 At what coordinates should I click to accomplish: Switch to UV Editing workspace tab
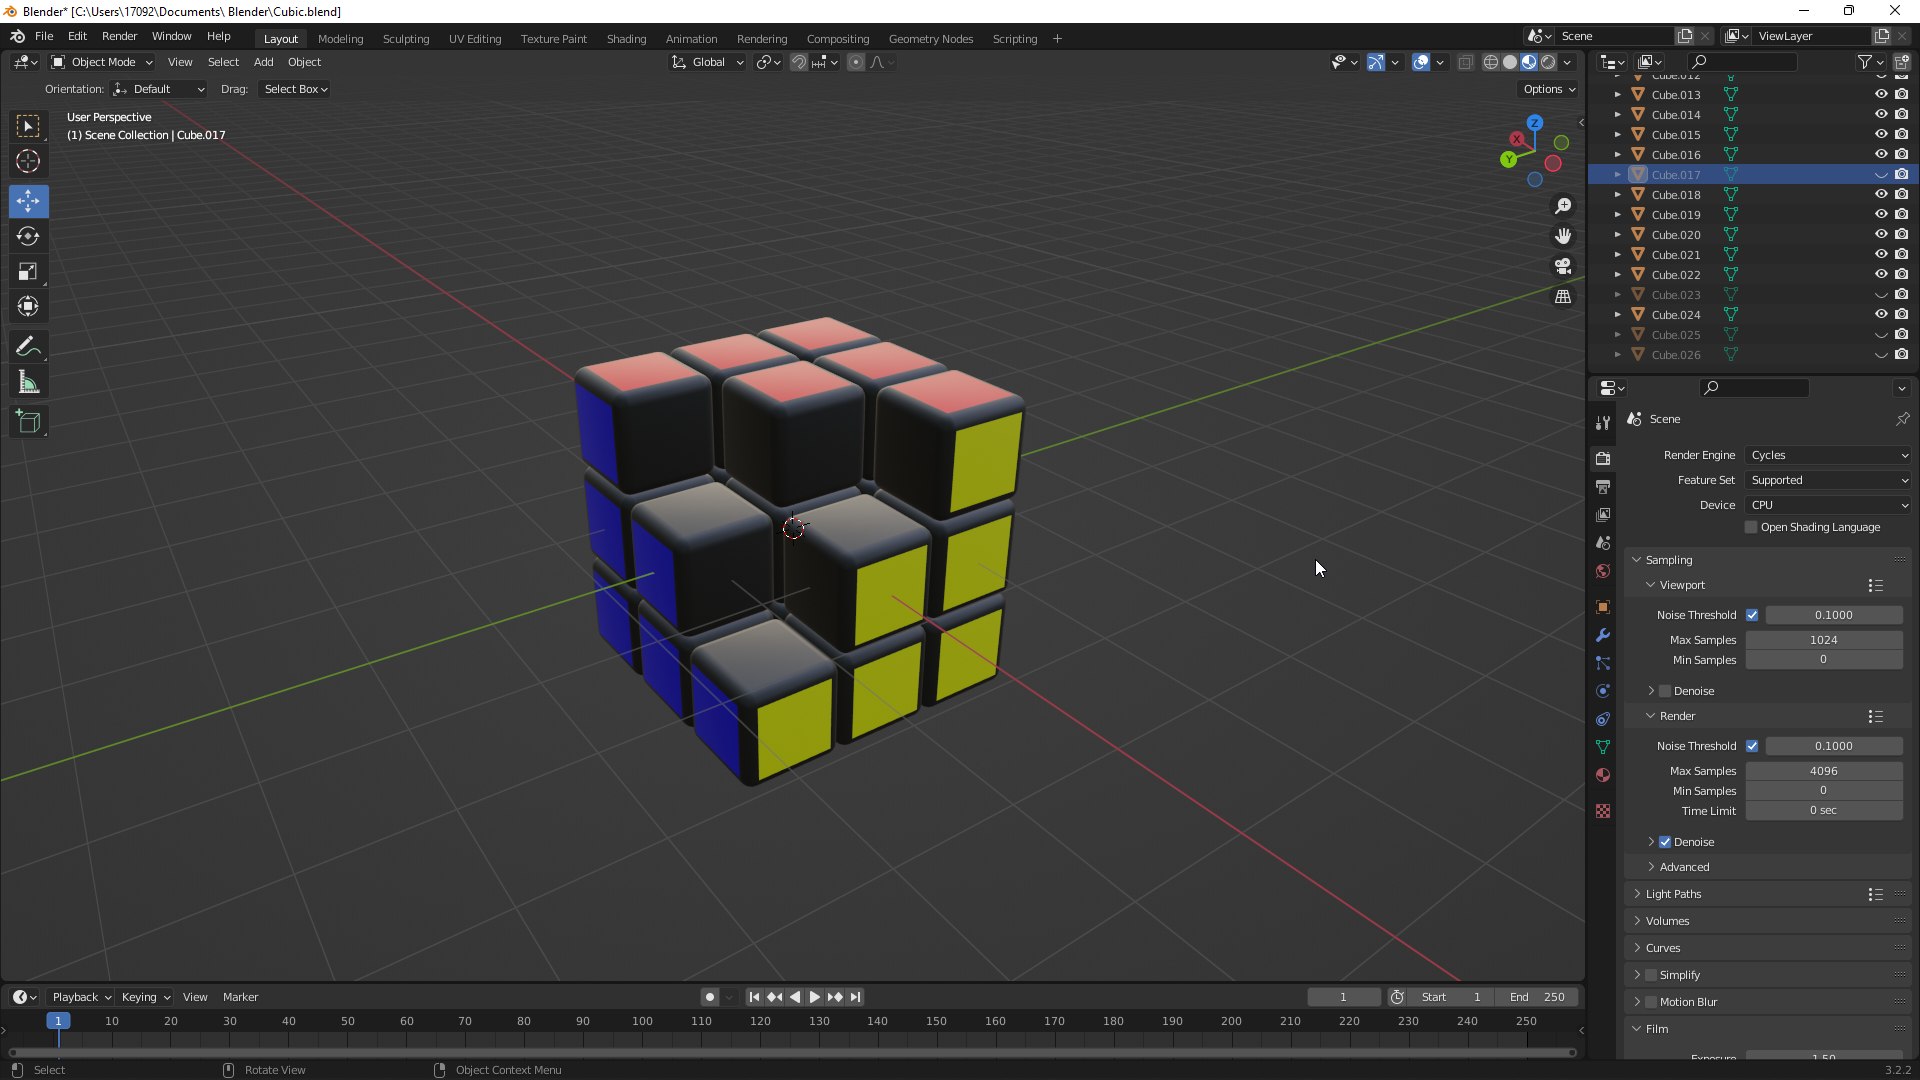475,38
